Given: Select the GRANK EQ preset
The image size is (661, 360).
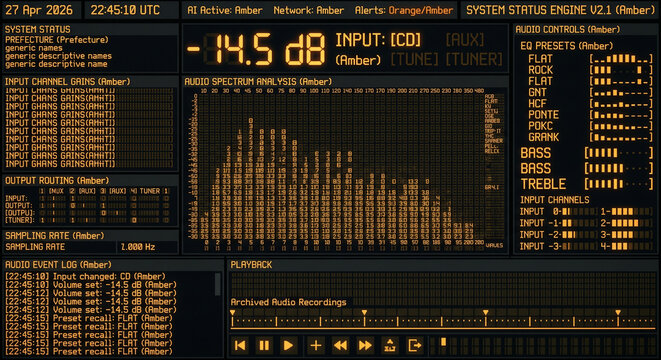Looking at the screenshot, I should tap(543, 137).
